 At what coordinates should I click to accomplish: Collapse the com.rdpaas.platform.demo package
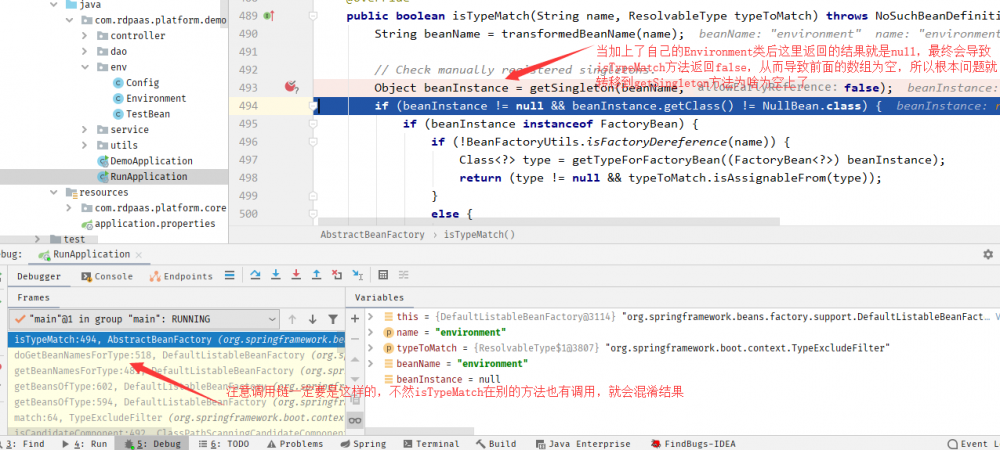70,20
